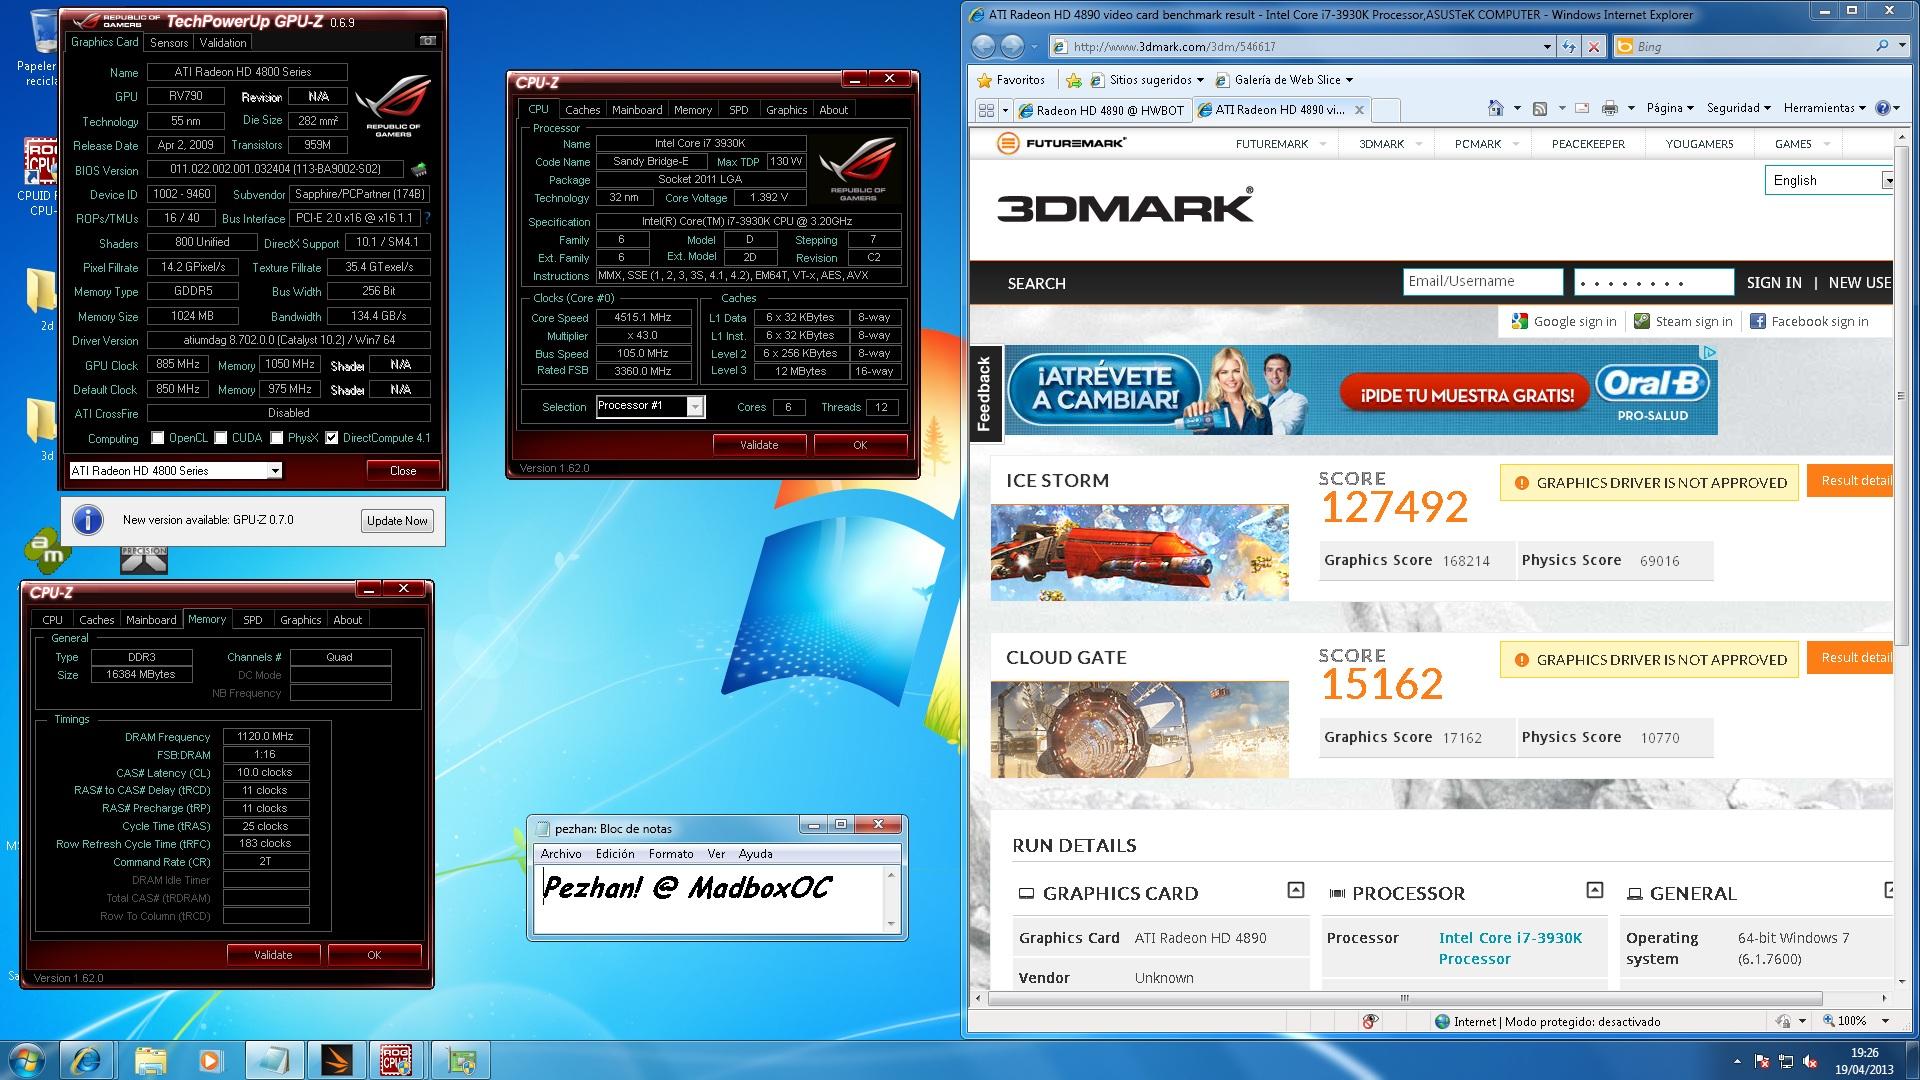Click the ROG CPU-Z taskbar icon
This screenshot has height=1080, width=1920.
(x=397, y=1060)
